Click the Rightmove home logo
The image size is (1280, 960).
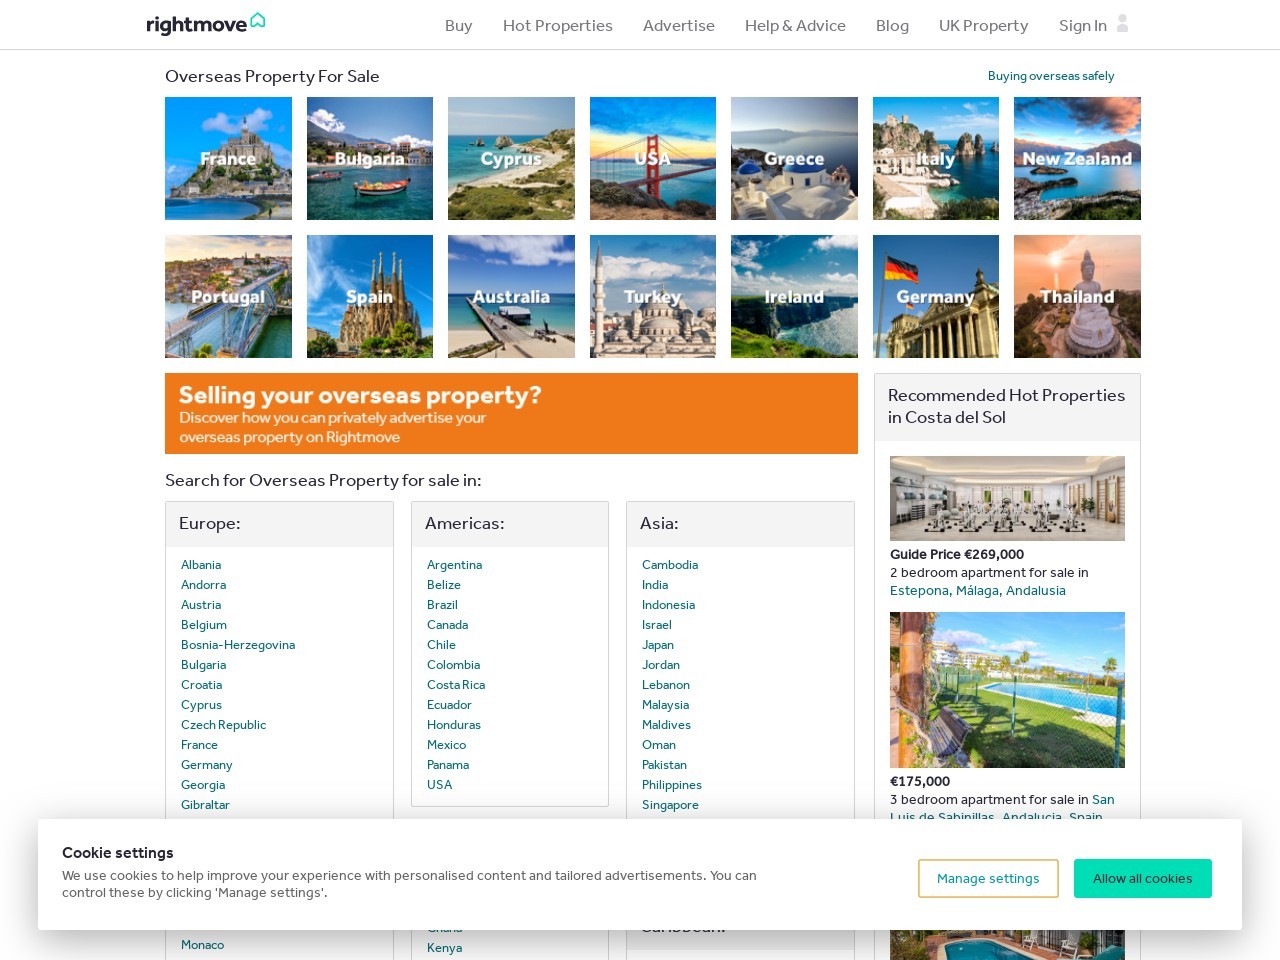[x=205, y=23]
